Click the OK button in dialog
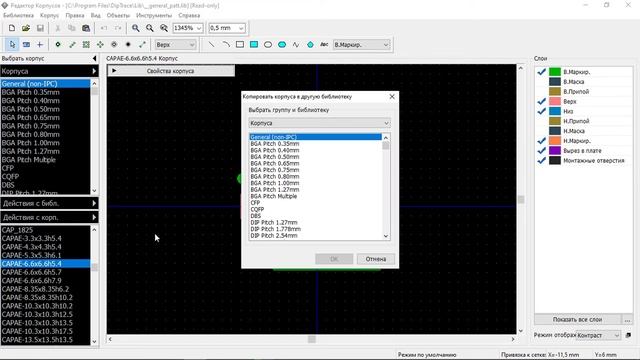Screen dimensions: 640x360 [x=334, y=259]
